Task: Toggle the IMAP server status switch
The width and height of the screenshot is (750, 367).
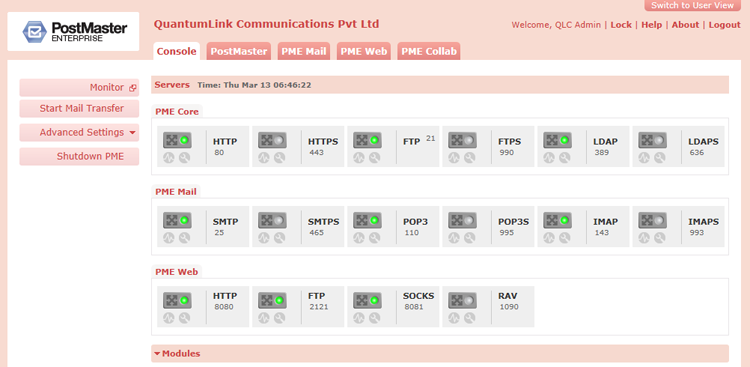Action: click(558, 221)
